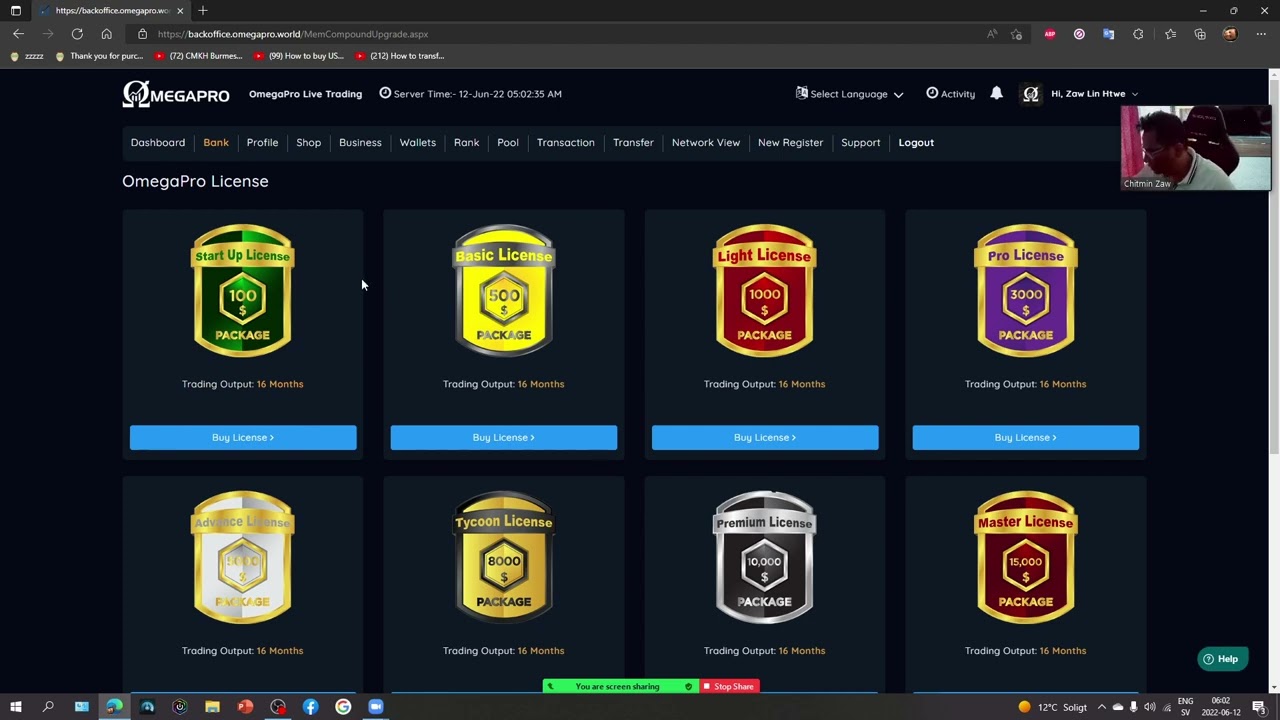Buy the Basic License
Image resolution: width=1280 pixels, height=720 pixels.
tap(504, 437)
